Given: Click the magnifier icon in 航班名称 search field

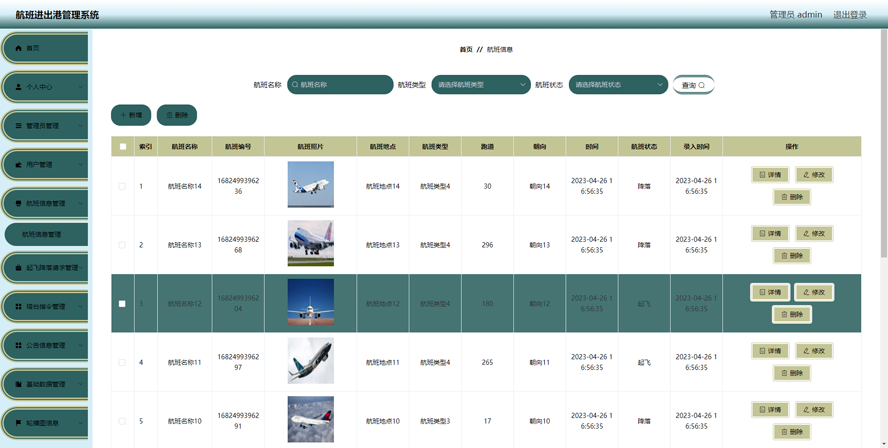Looking at the screenshot, I should pos(295,85).
